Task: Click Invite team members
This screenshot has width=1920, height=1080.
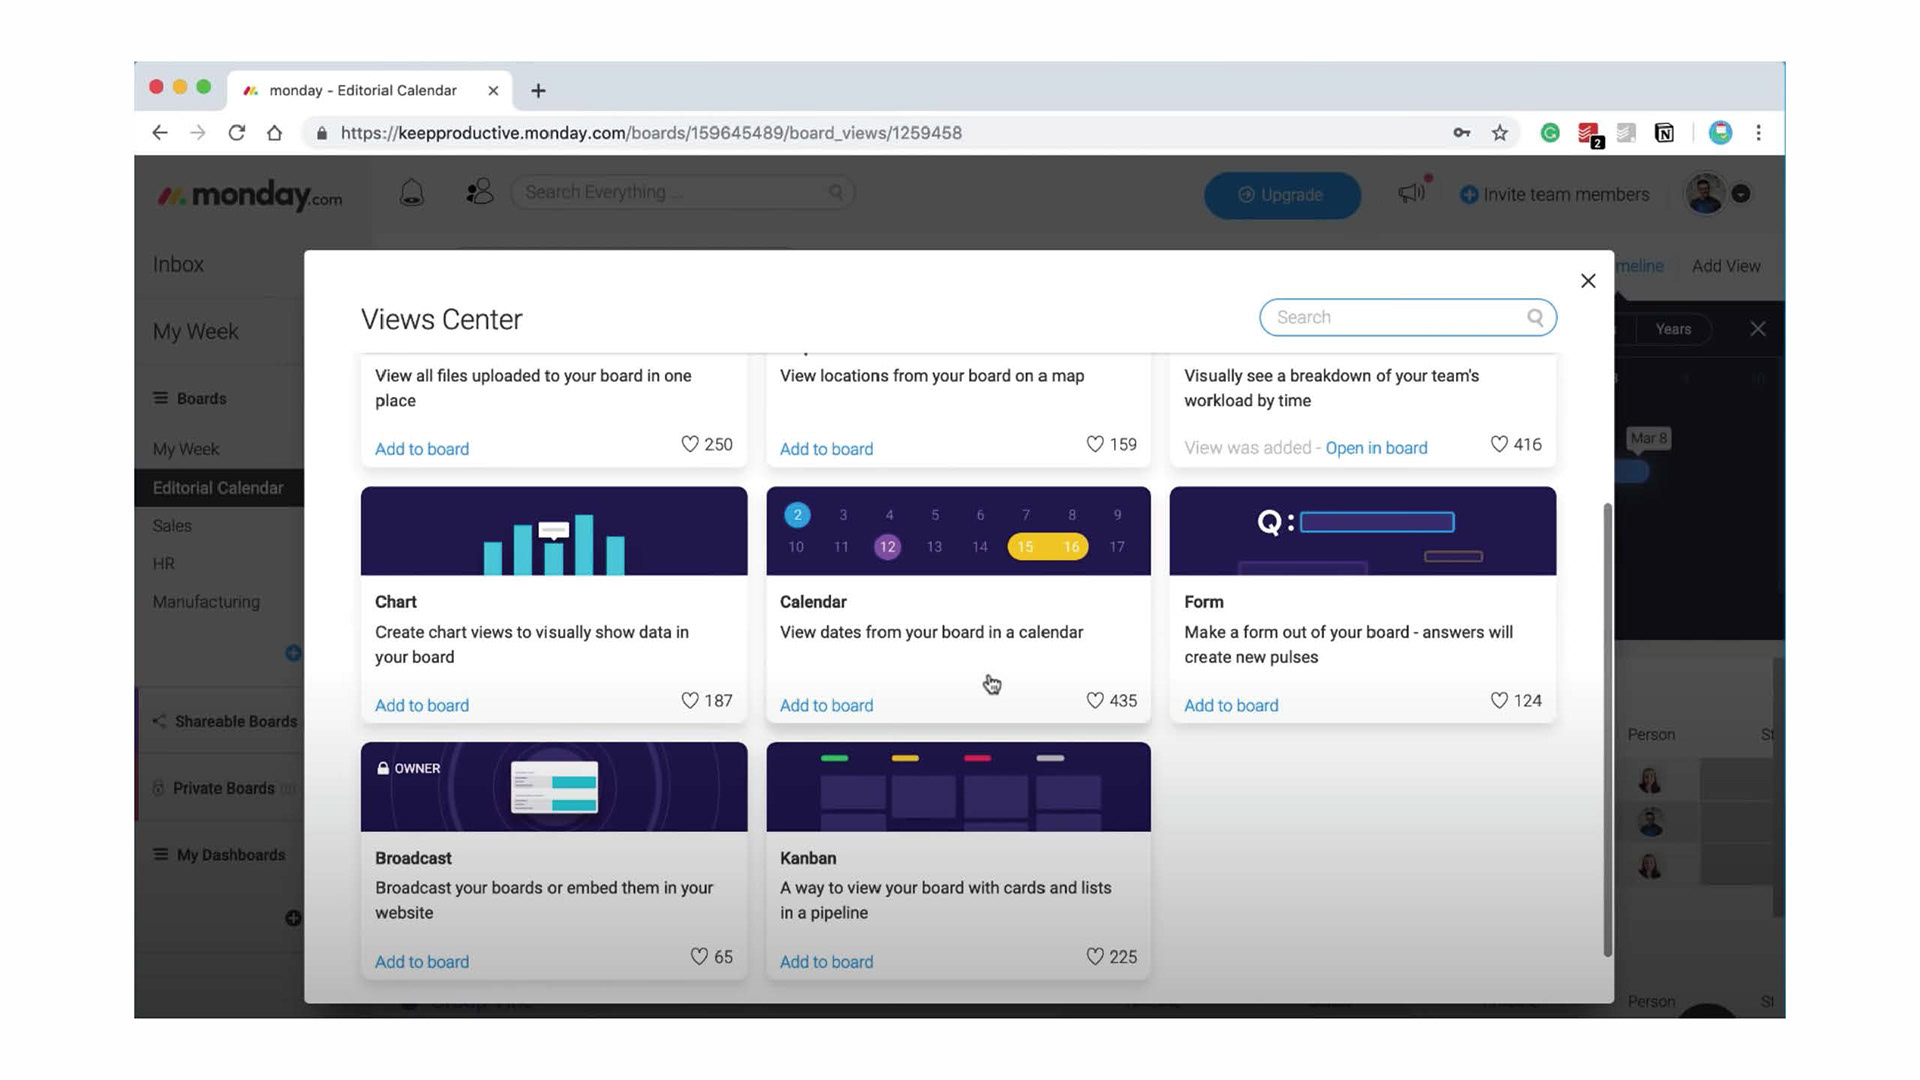Action: (x=1555, y=195)
